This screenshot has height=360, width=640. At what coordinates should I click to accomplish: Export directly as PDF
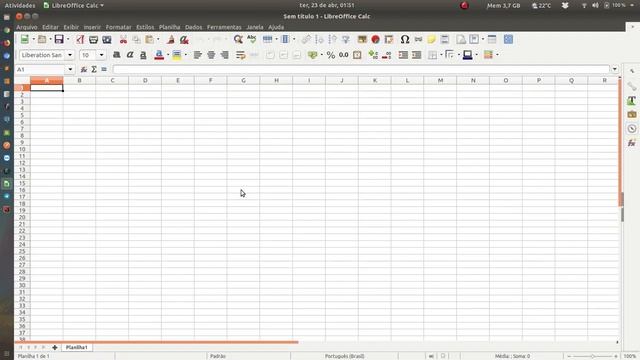80,39
